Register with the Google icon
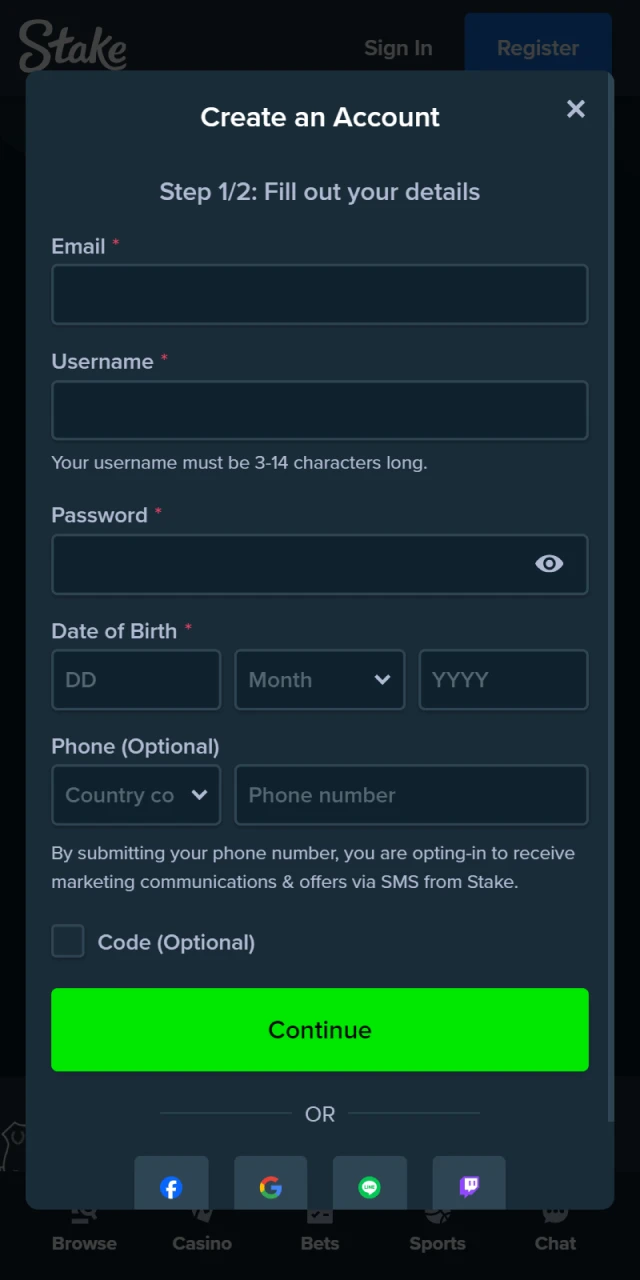 click(x=270, y=1188)
